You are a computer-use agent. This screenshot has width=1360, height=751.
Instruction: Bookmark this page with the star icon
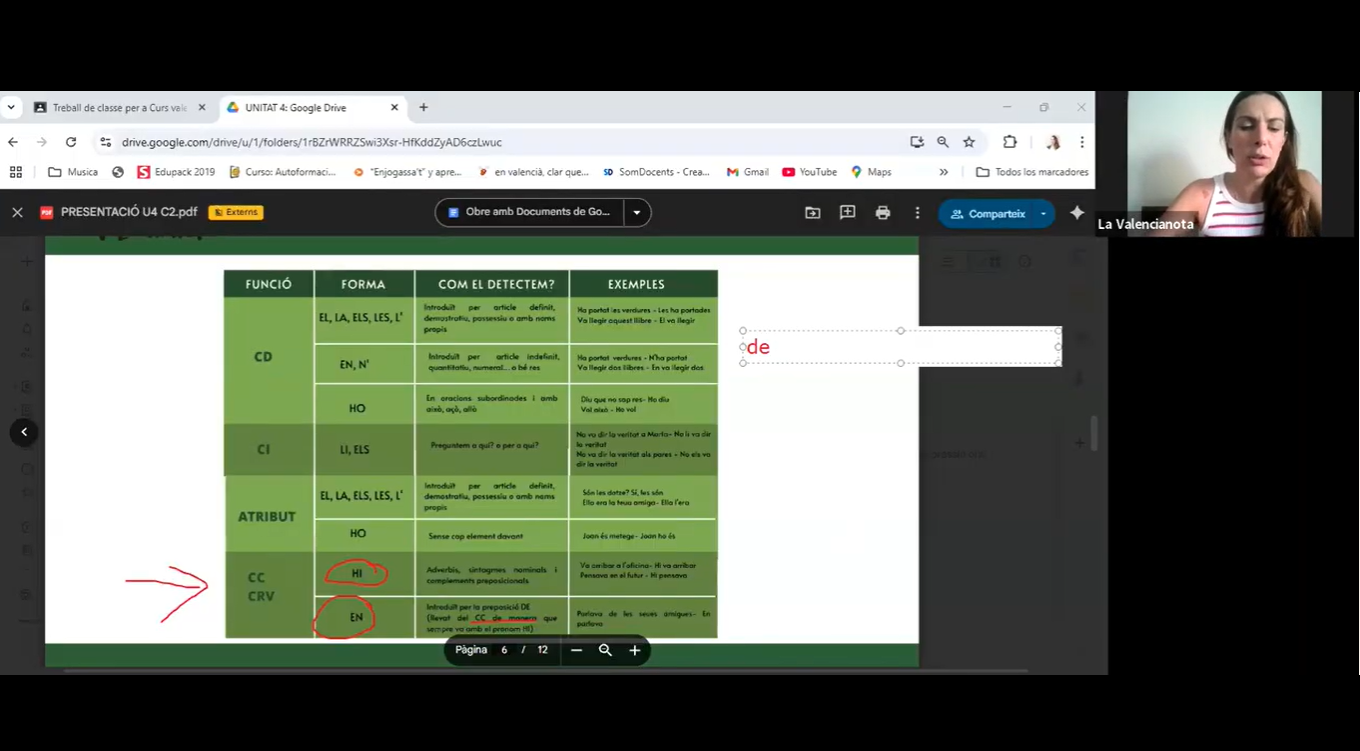969,142
